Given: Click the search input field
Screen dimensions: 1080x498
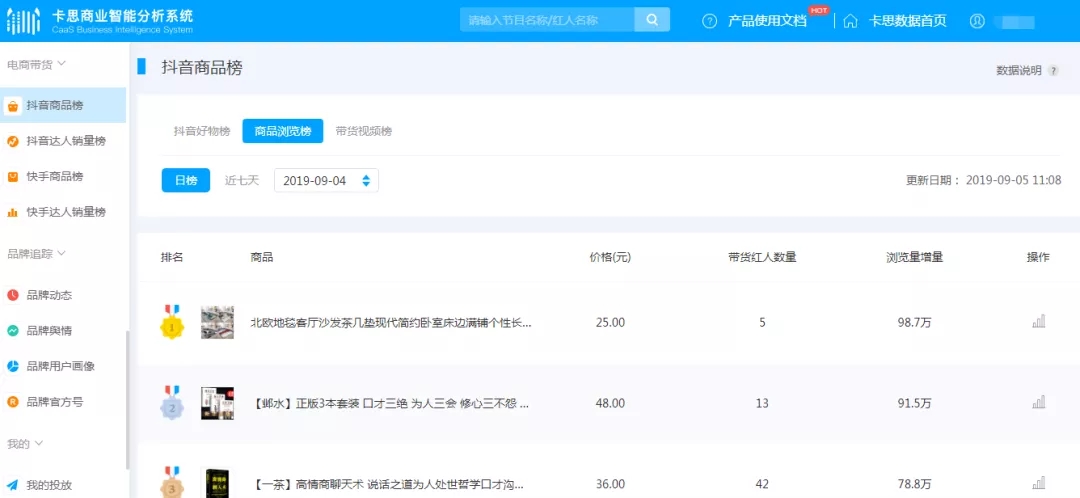Looking at the screenshot, I should pyautogui.click(x=547, y=20).
